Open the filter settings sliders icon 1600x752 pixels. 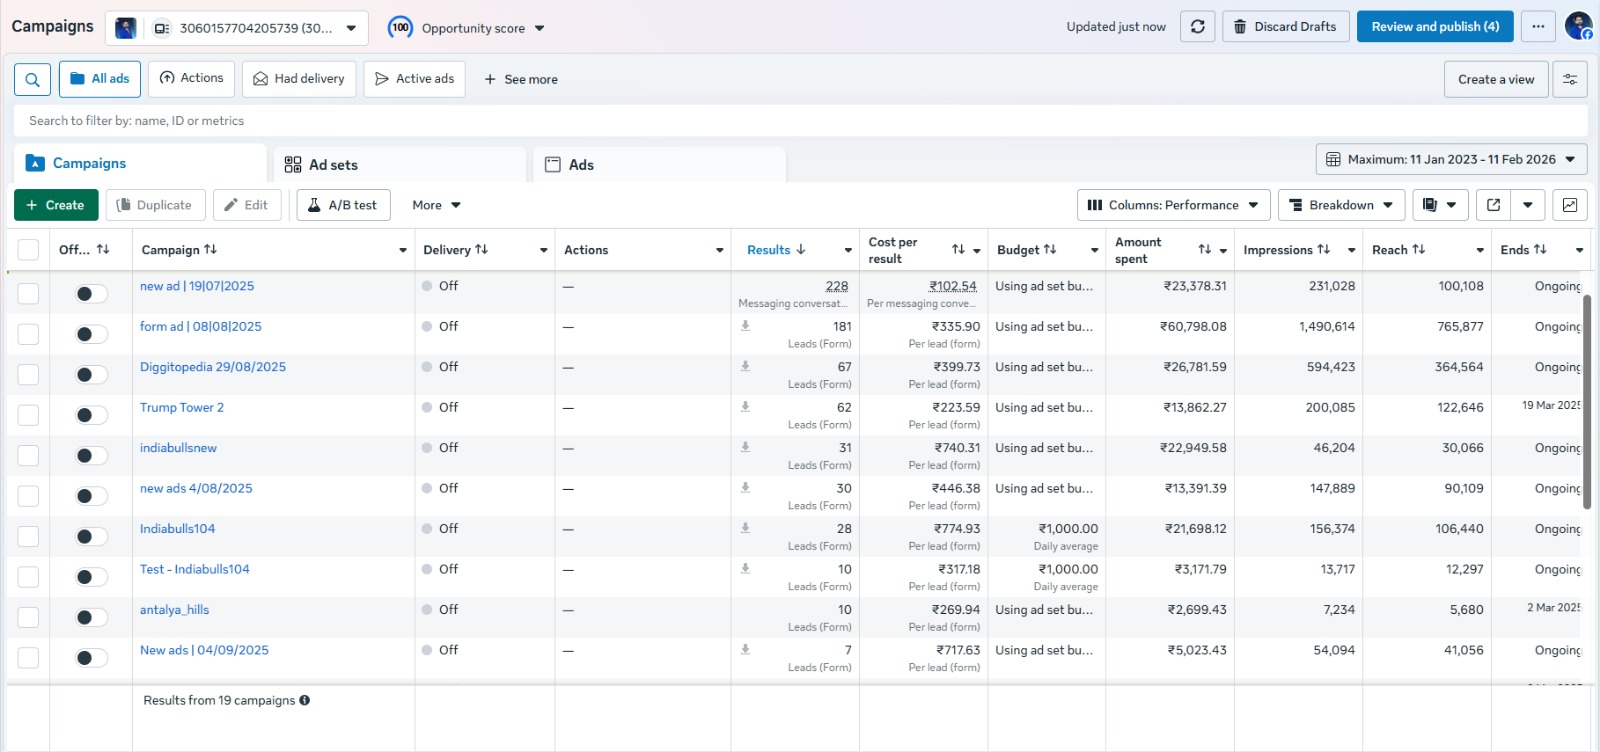1569,79
